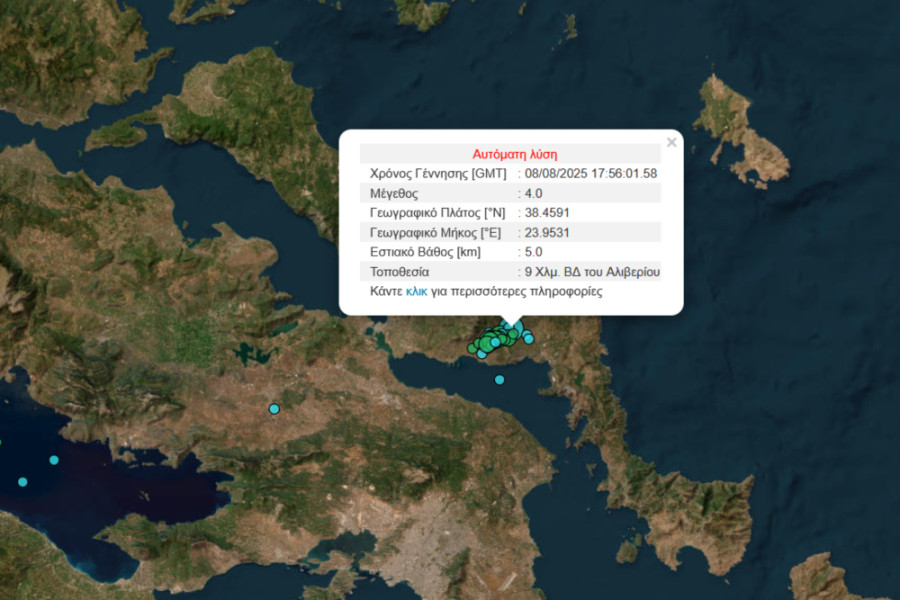Image resolution: width=900 pixels, height=600 pixels.
Task: Close the earthquake info popup
Action: coord(671,143)
